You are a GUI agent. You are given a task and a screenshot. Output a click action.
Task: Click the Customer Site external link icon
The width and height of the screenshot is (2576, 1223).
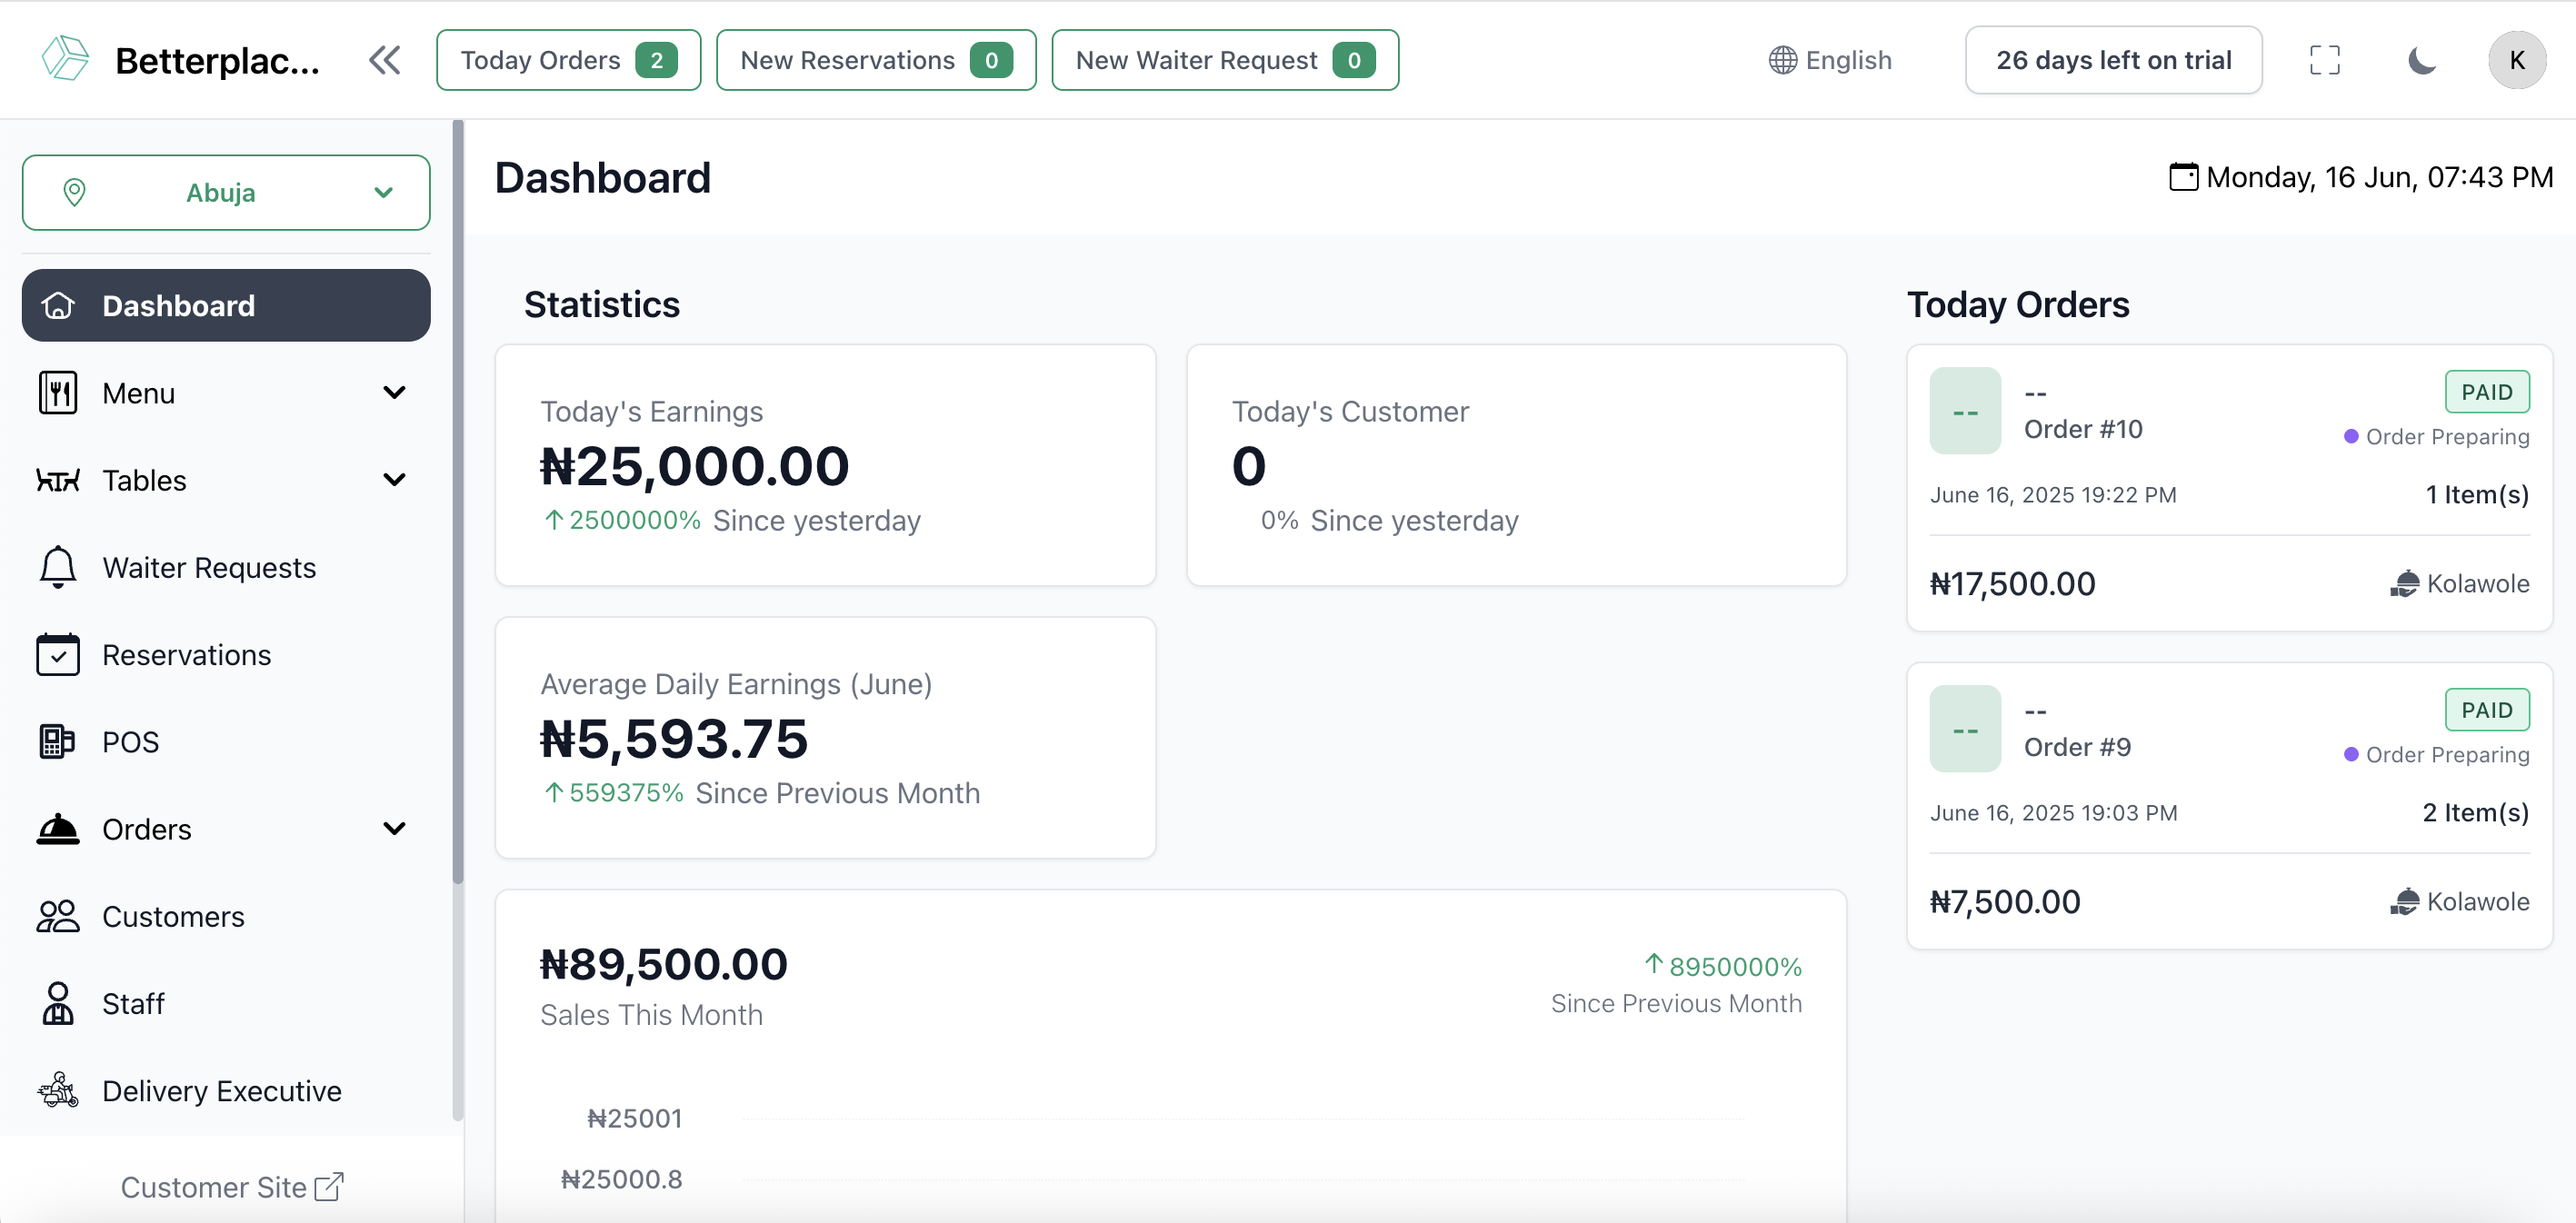click(329, 1186)
